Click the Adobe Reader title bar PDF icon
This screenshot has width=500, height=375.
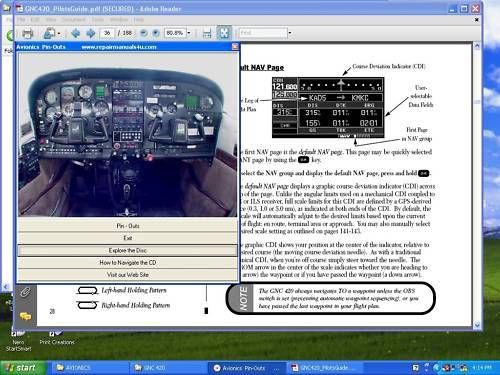click(20, 9)
